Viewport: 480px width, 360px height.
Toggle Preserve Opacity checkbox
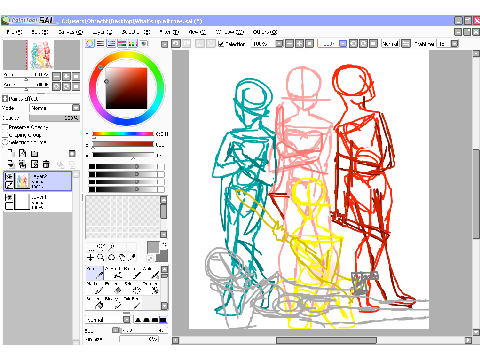(5, 127)
